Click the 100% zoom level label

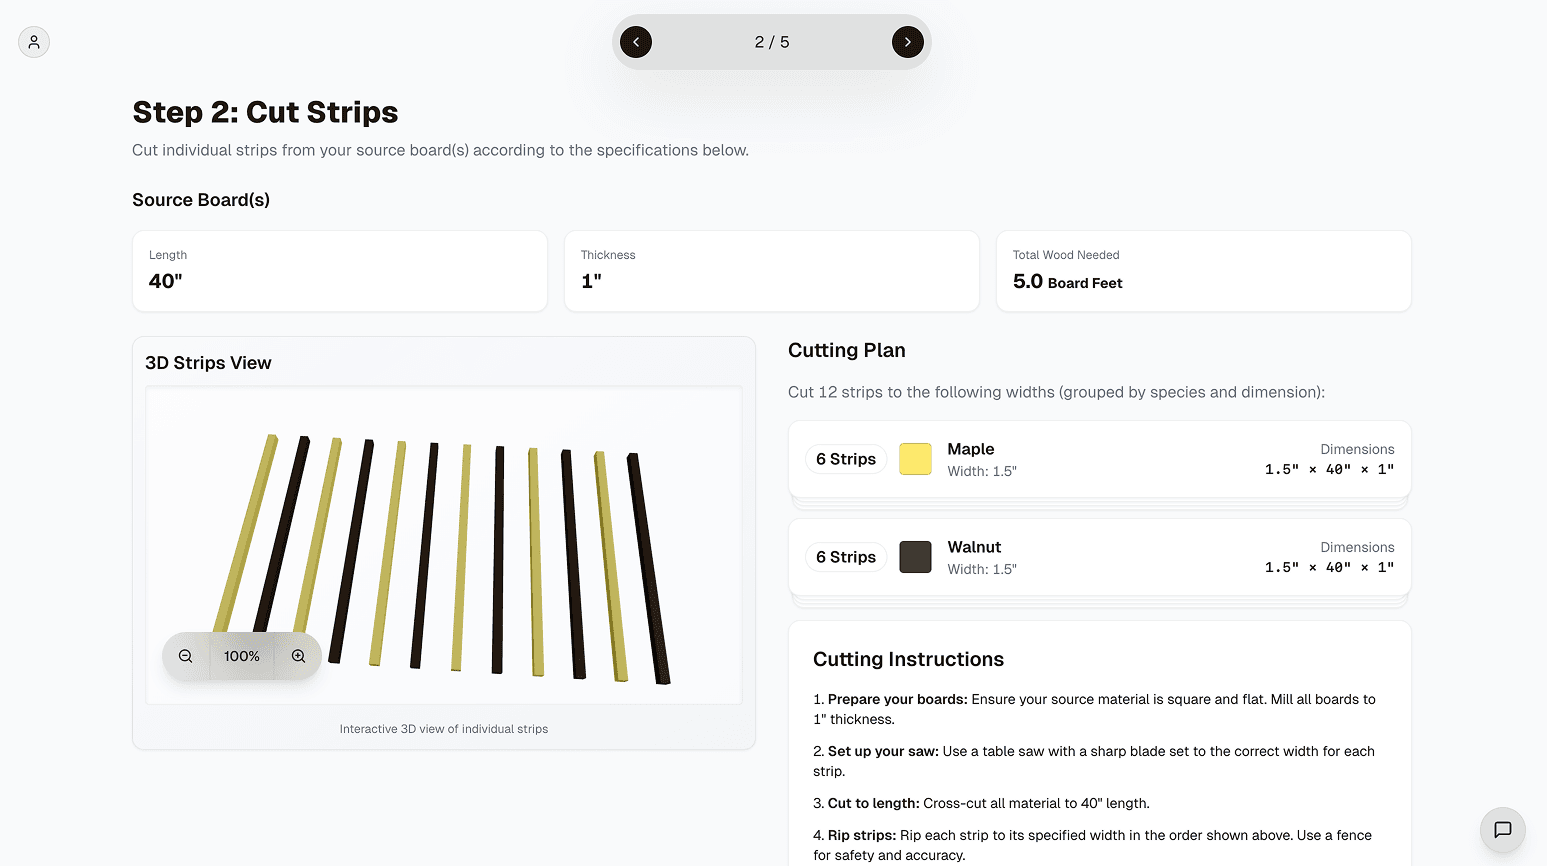[242, 656]
